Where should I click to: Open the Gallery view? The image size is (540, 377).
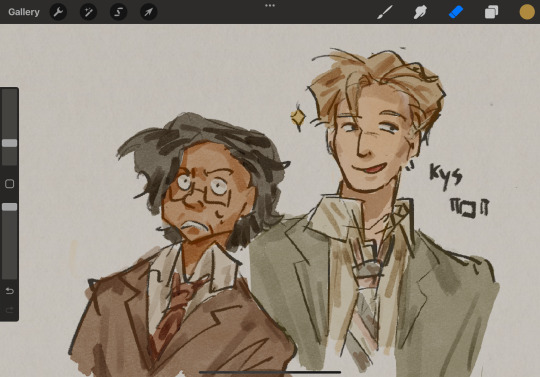coord(24,12)
